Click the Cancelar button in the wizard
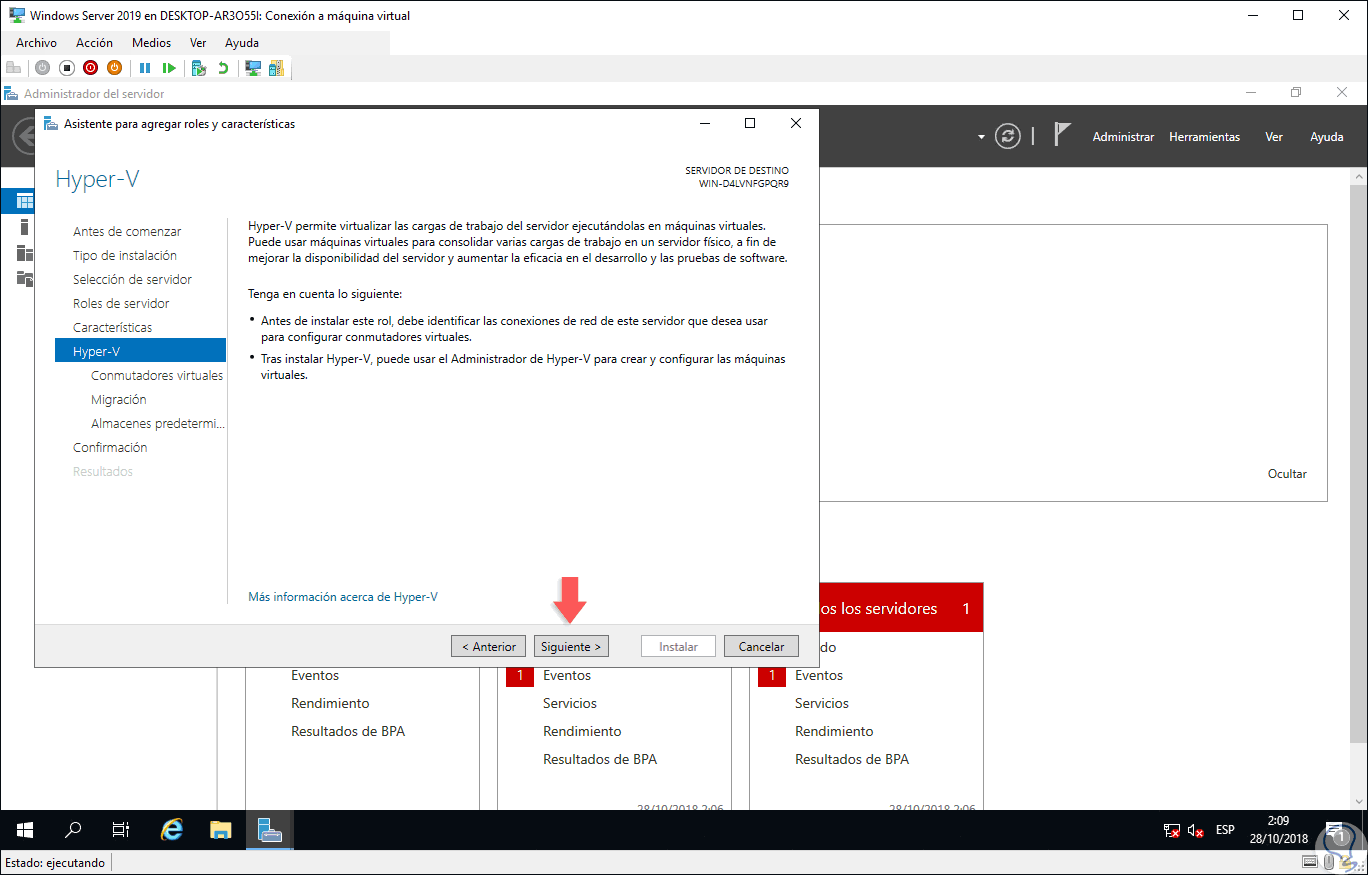The image size is (1368, 875). tap(761, 646)
